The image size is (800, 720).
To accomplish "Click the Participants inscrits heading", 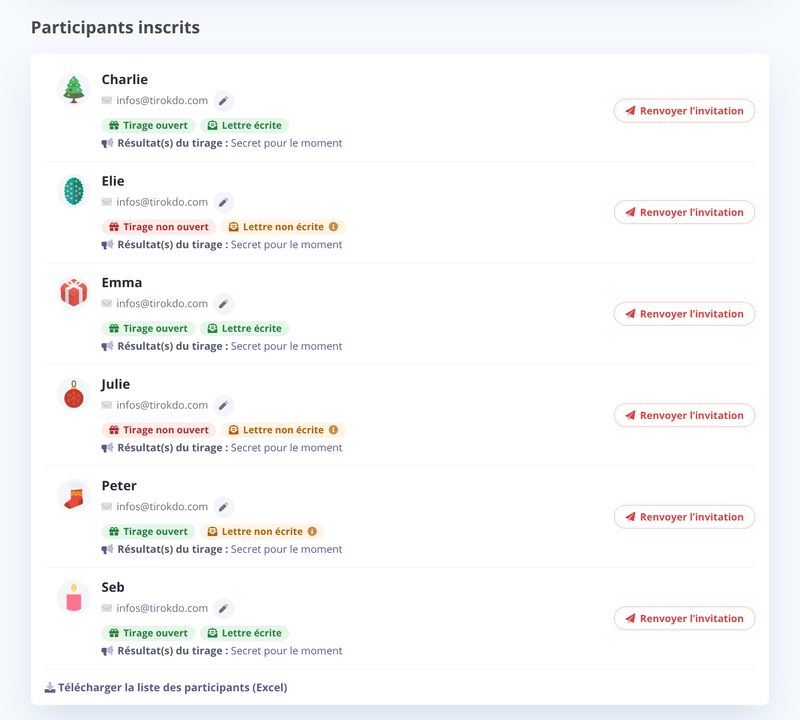I will 115,27.
